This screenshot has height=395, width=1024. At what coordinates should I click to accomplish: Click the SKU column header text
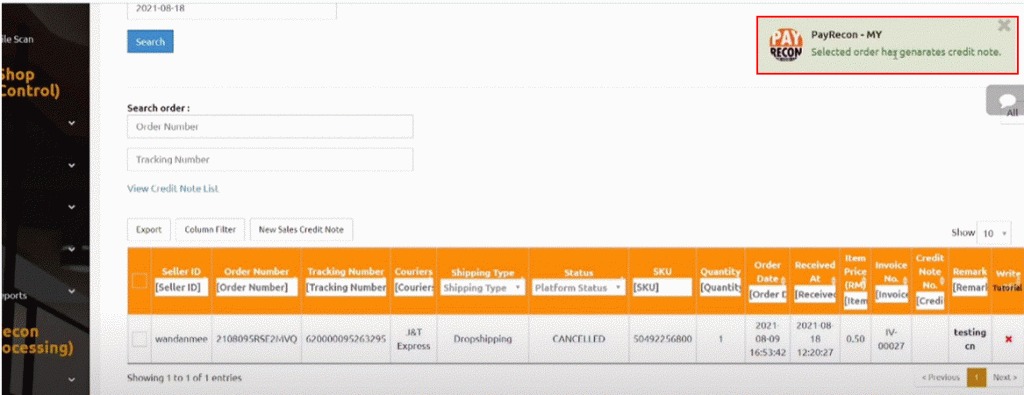pyautogui.click(x=662, y=272)
